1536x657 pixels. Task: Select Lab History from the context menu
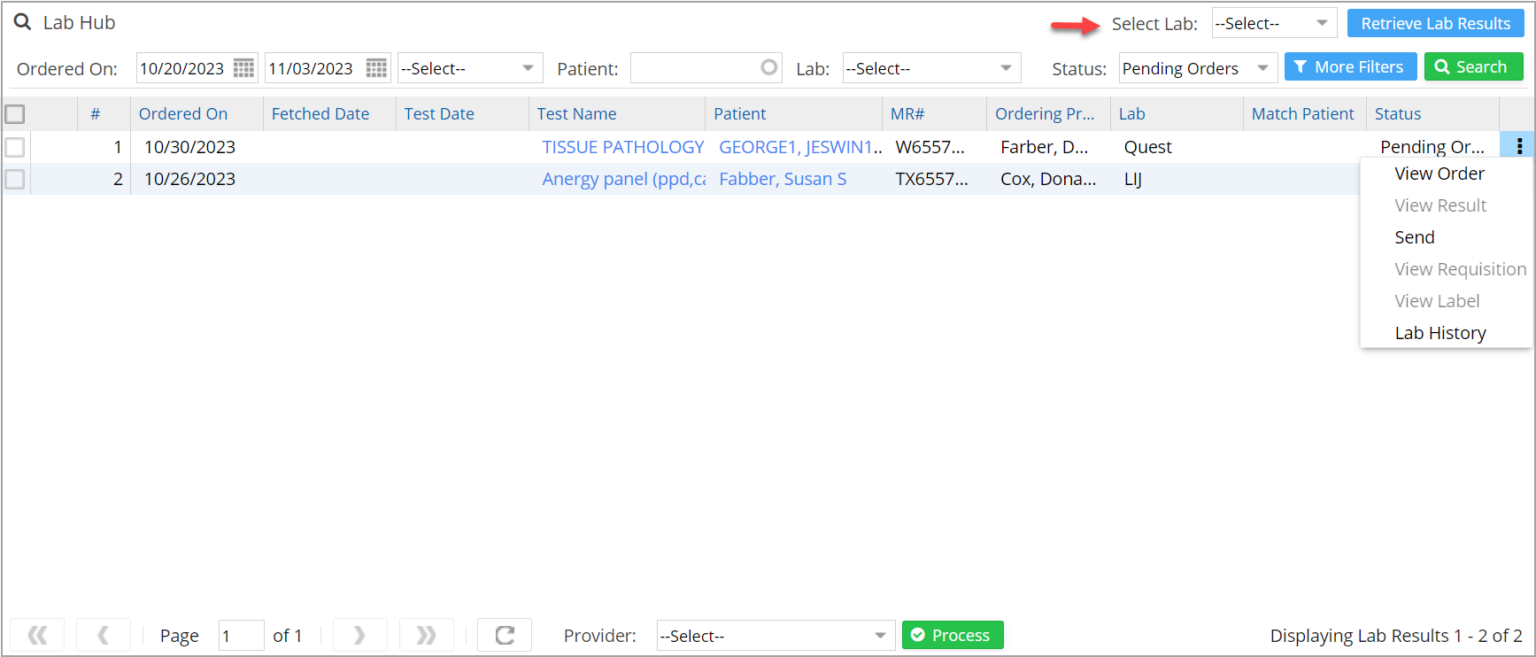click(x=1442, y=332)
